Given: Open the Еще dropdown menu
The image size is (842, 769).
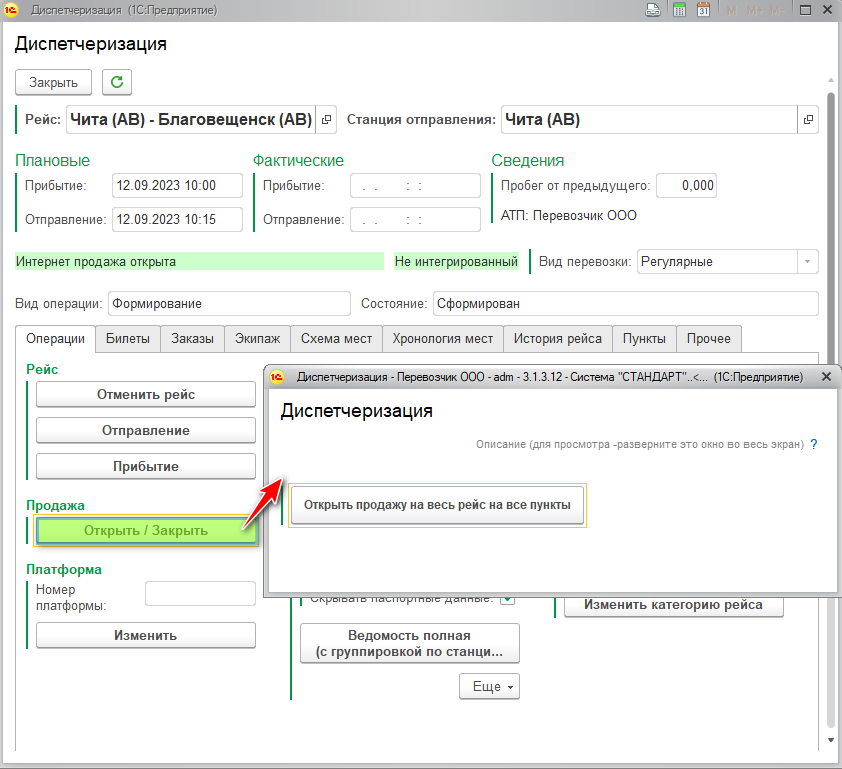Looking at the screenshot, I should 489,687.
